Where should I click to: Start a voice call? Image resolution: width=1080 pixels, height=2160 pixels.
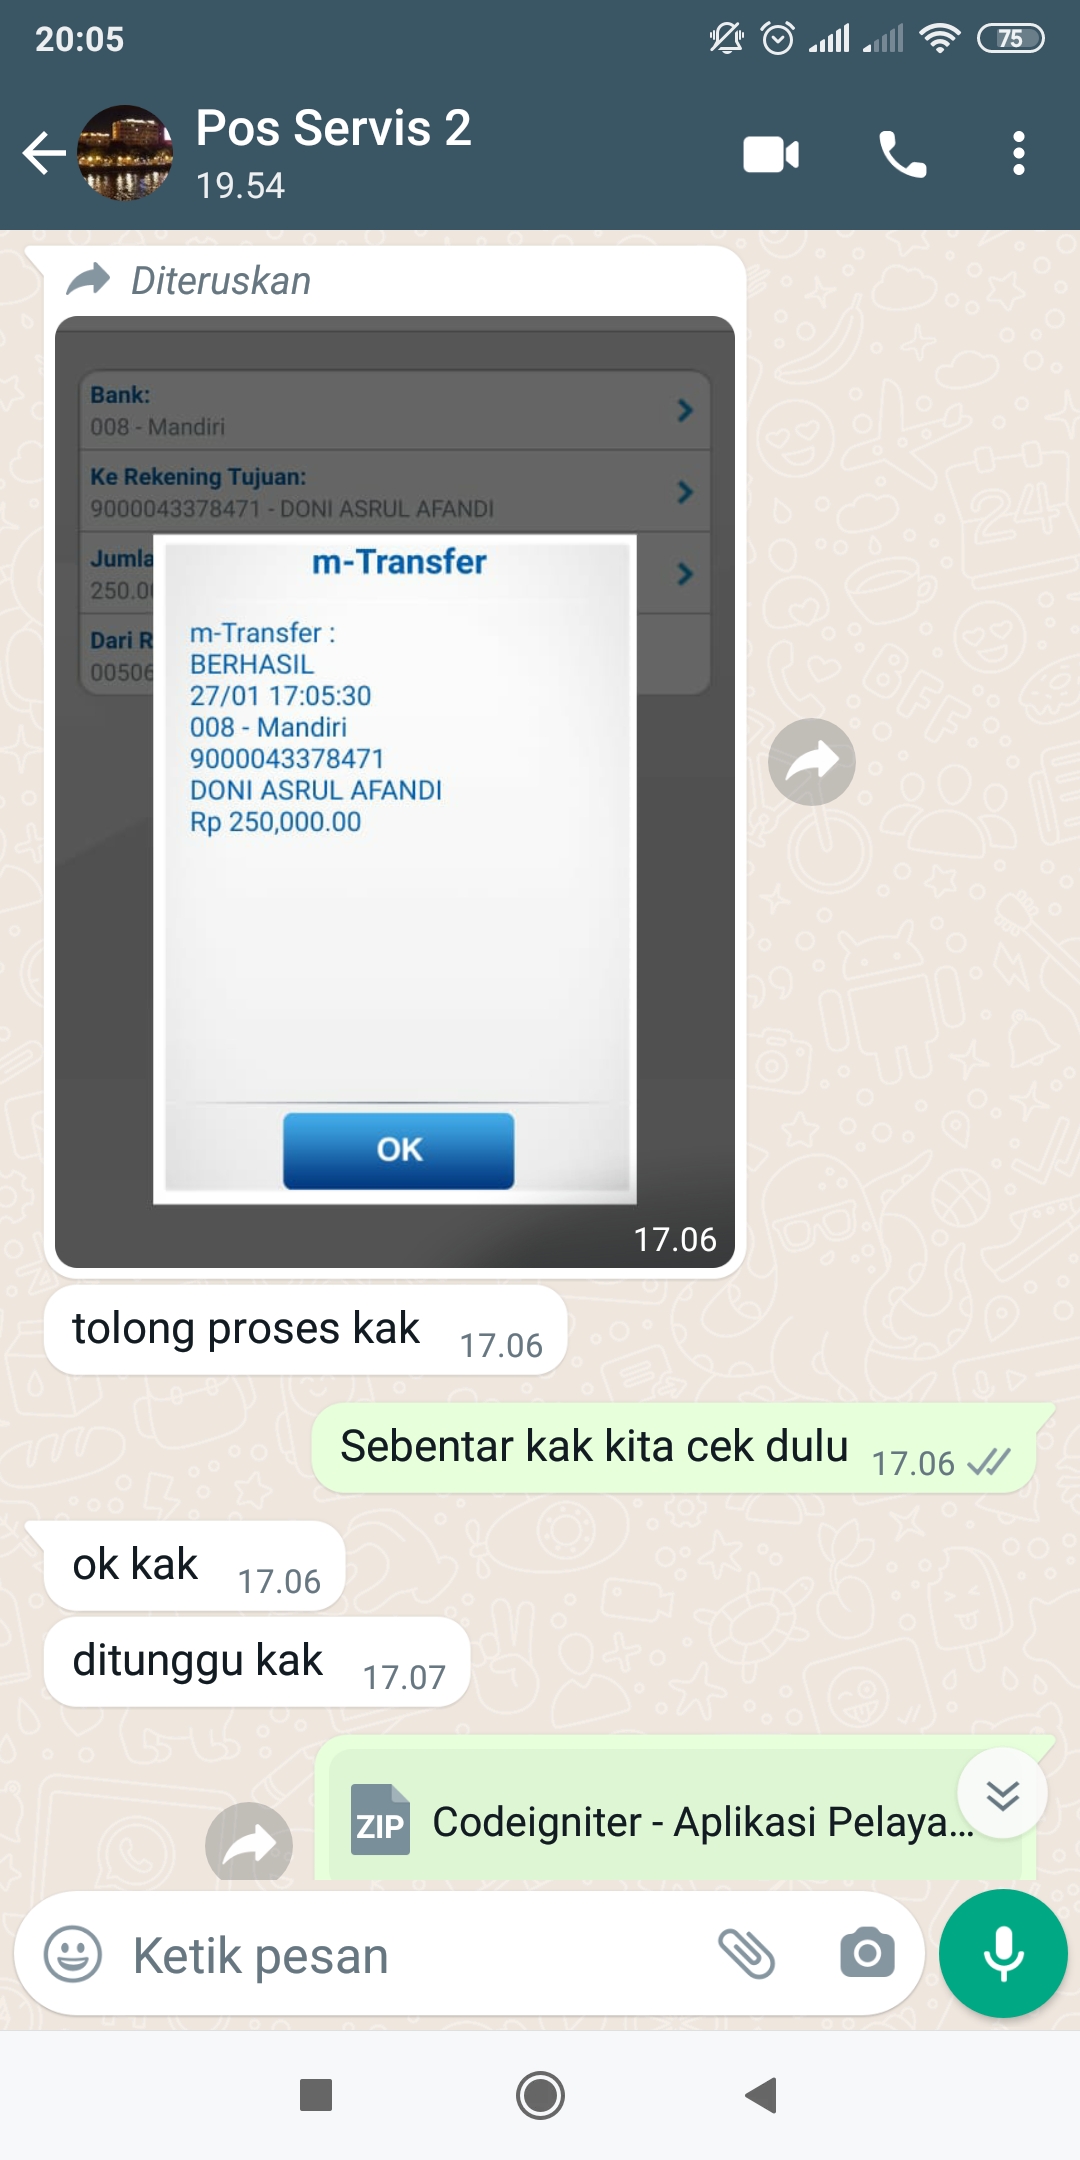pos(902,154)
